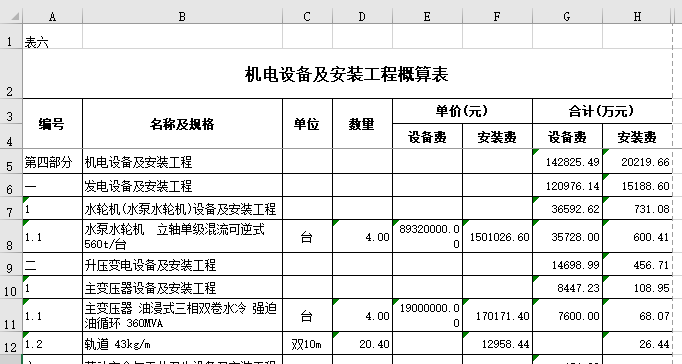
Task: Click cell with value 1501026.60
Action: [498, 236]
